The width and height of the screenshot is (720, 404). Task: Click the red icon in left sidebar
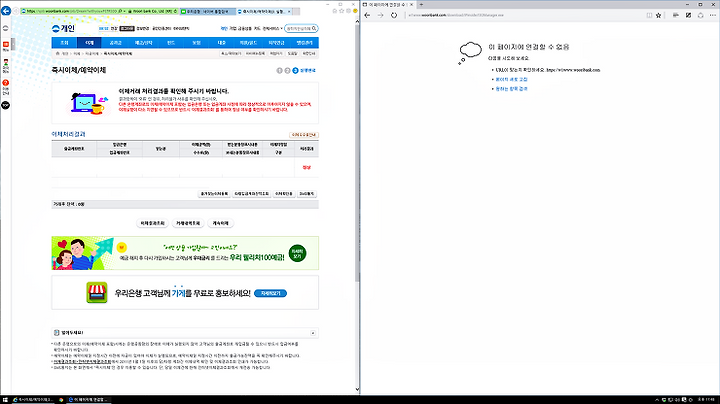click(6, 45)
